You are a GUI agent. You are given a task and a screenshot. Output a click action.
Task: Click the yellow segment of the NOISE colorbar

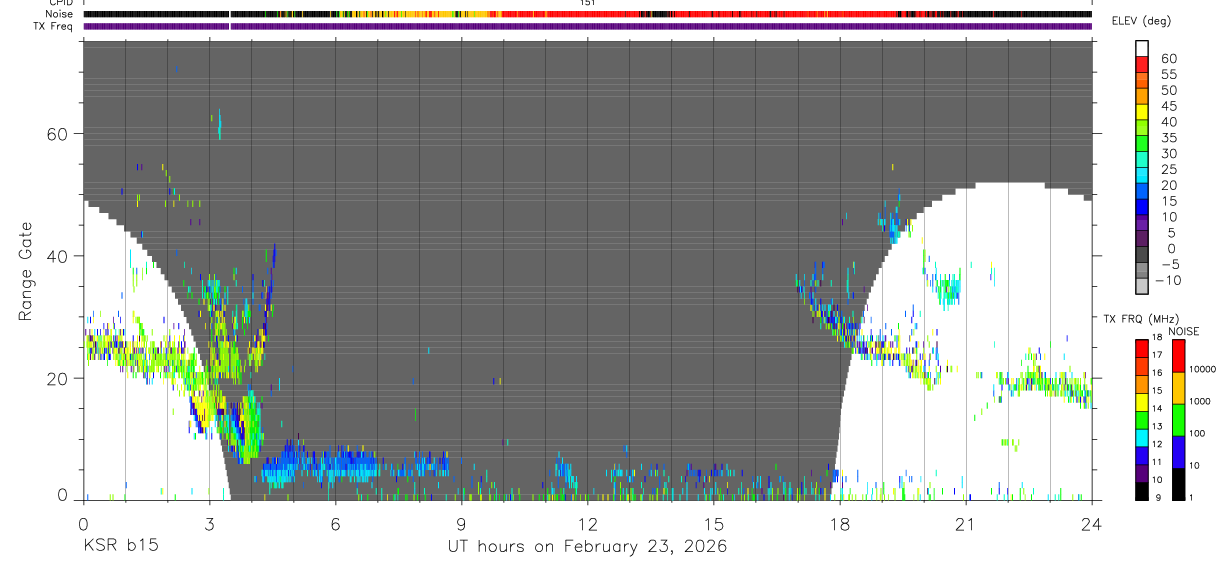(1178, 388)
